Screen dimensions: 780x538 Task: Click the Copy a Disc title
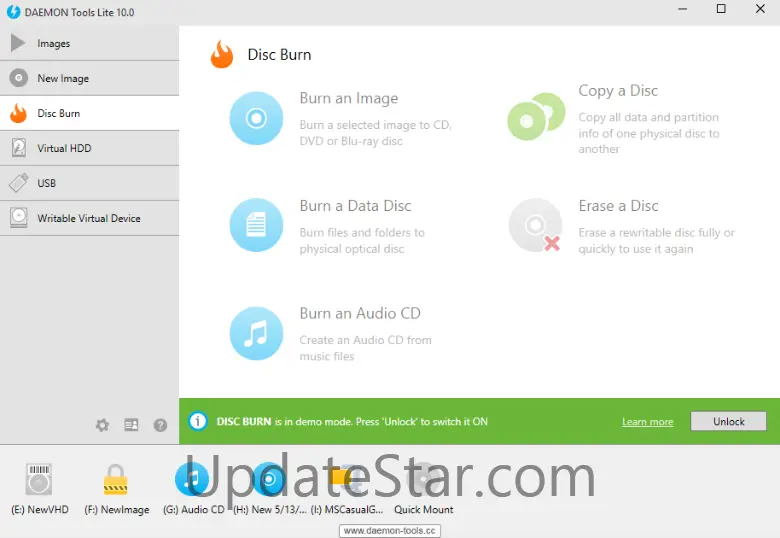click(x=618, y=90)
